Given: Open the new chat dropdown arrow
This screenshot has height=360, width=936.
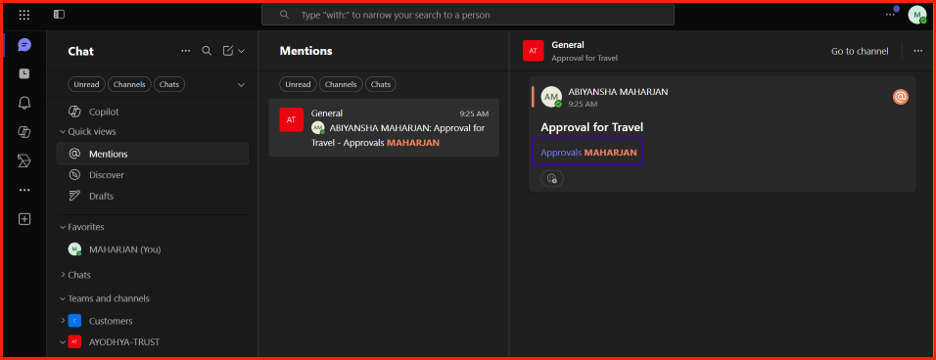Looking at the screenshot, I should tap(241, 51).
